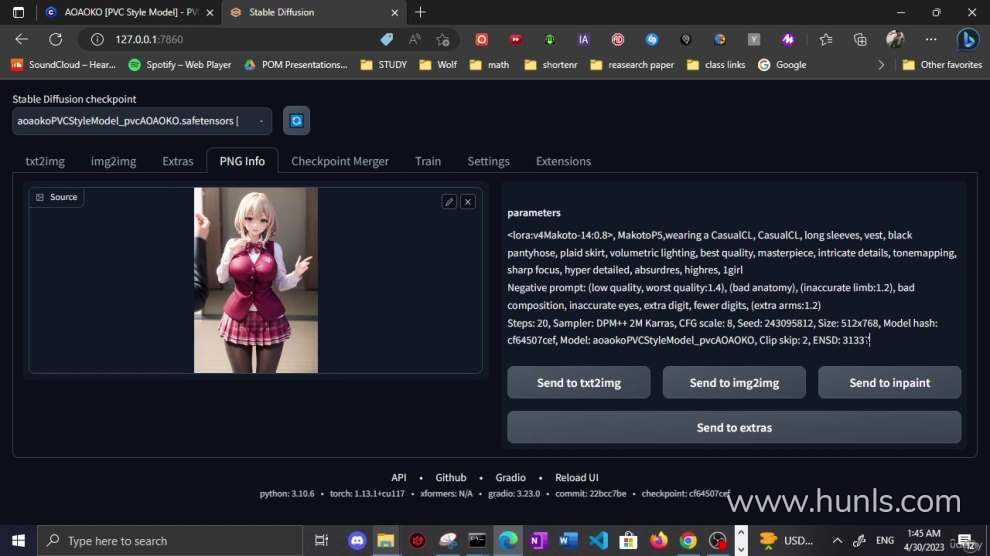
Task: Open the class links bookmarks folder
Action: 716,64
